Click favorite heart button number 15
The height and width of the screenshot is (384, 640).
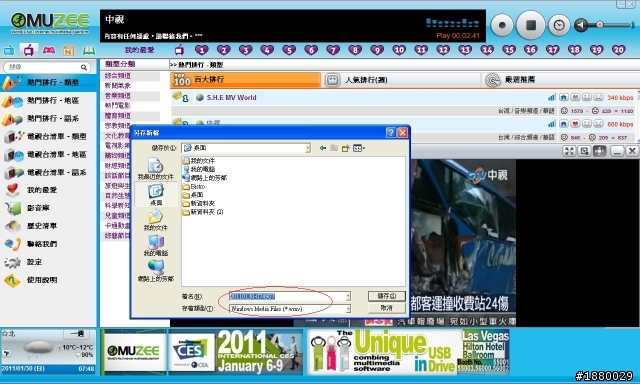(x=509, y=50)
